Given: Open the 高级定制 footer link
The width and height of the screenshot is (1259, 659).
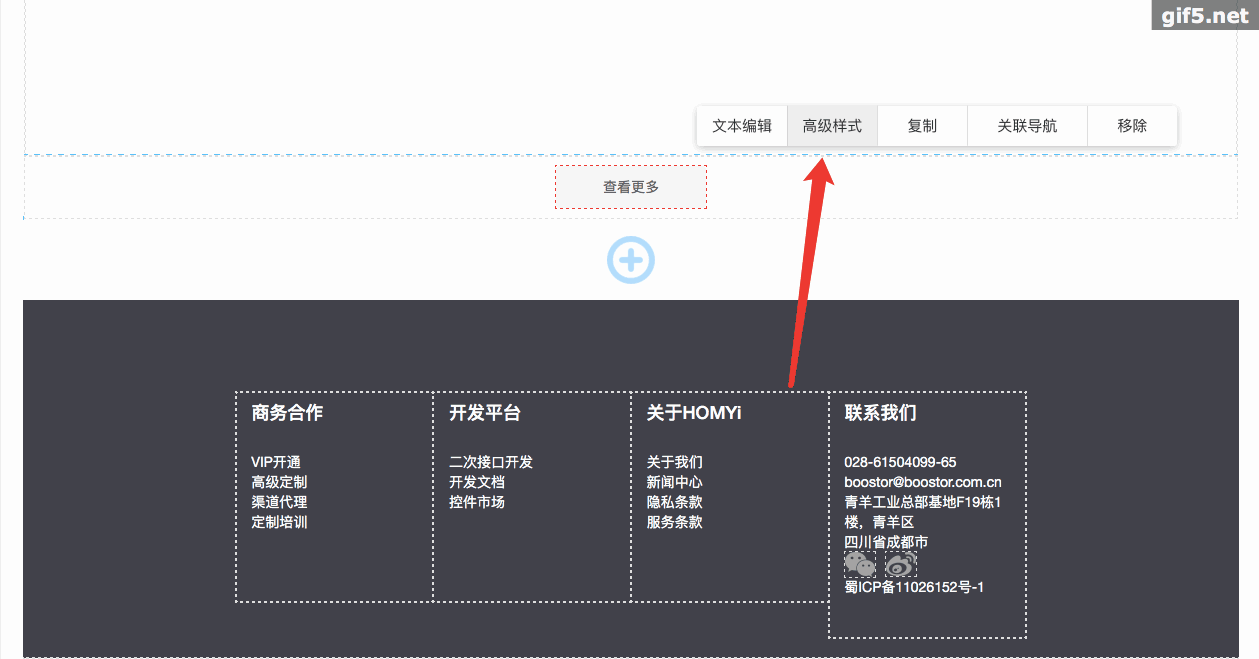Looking at the screenshot, I should coord(279,482).
